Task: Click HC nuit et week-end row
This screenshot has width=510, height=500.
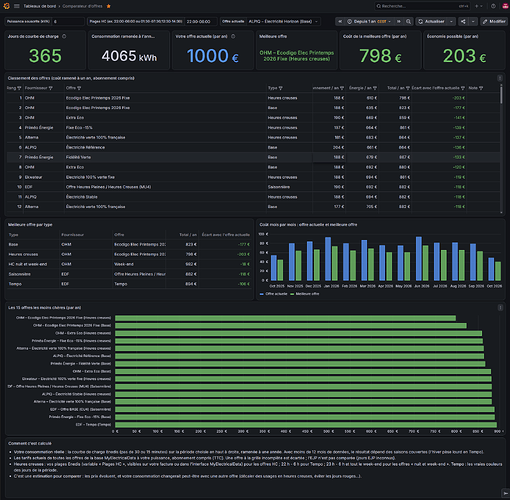Action: tap(129, 264)
